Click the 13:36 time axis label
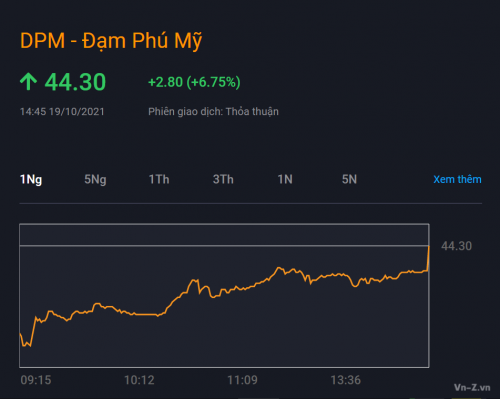 [x=346, y=380]
